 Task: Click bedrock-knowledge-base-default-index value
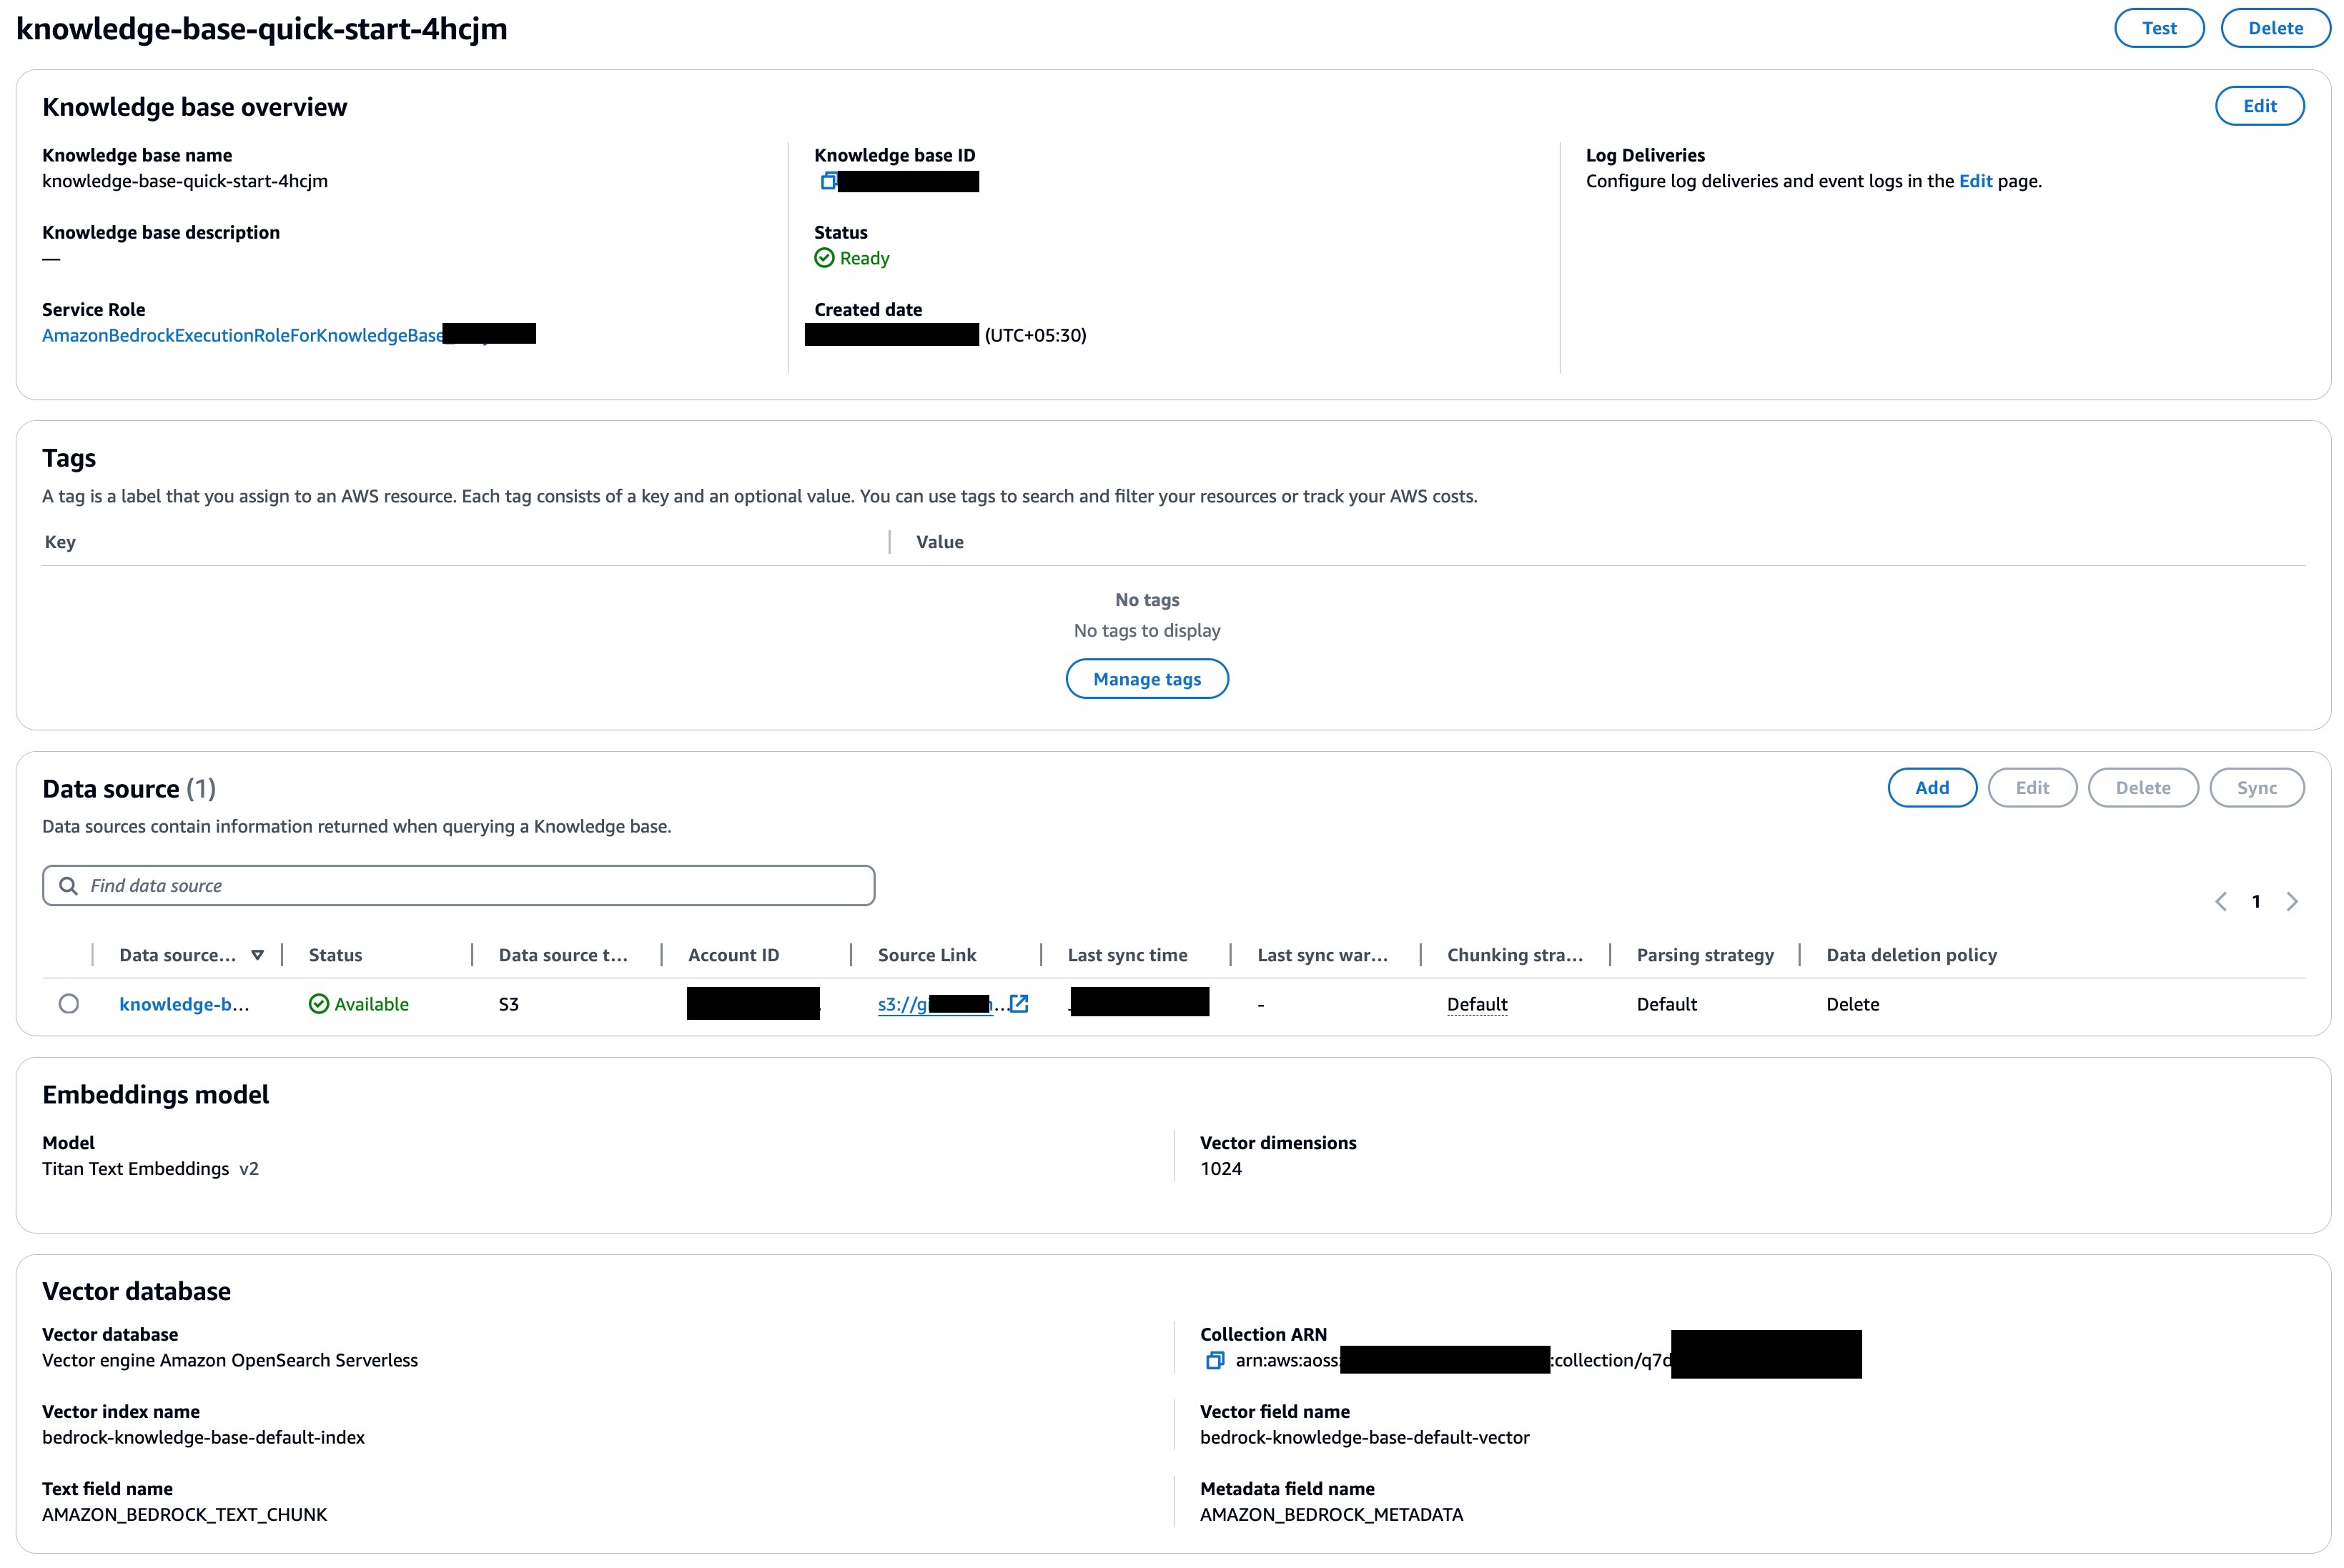tap(203, 1437)
